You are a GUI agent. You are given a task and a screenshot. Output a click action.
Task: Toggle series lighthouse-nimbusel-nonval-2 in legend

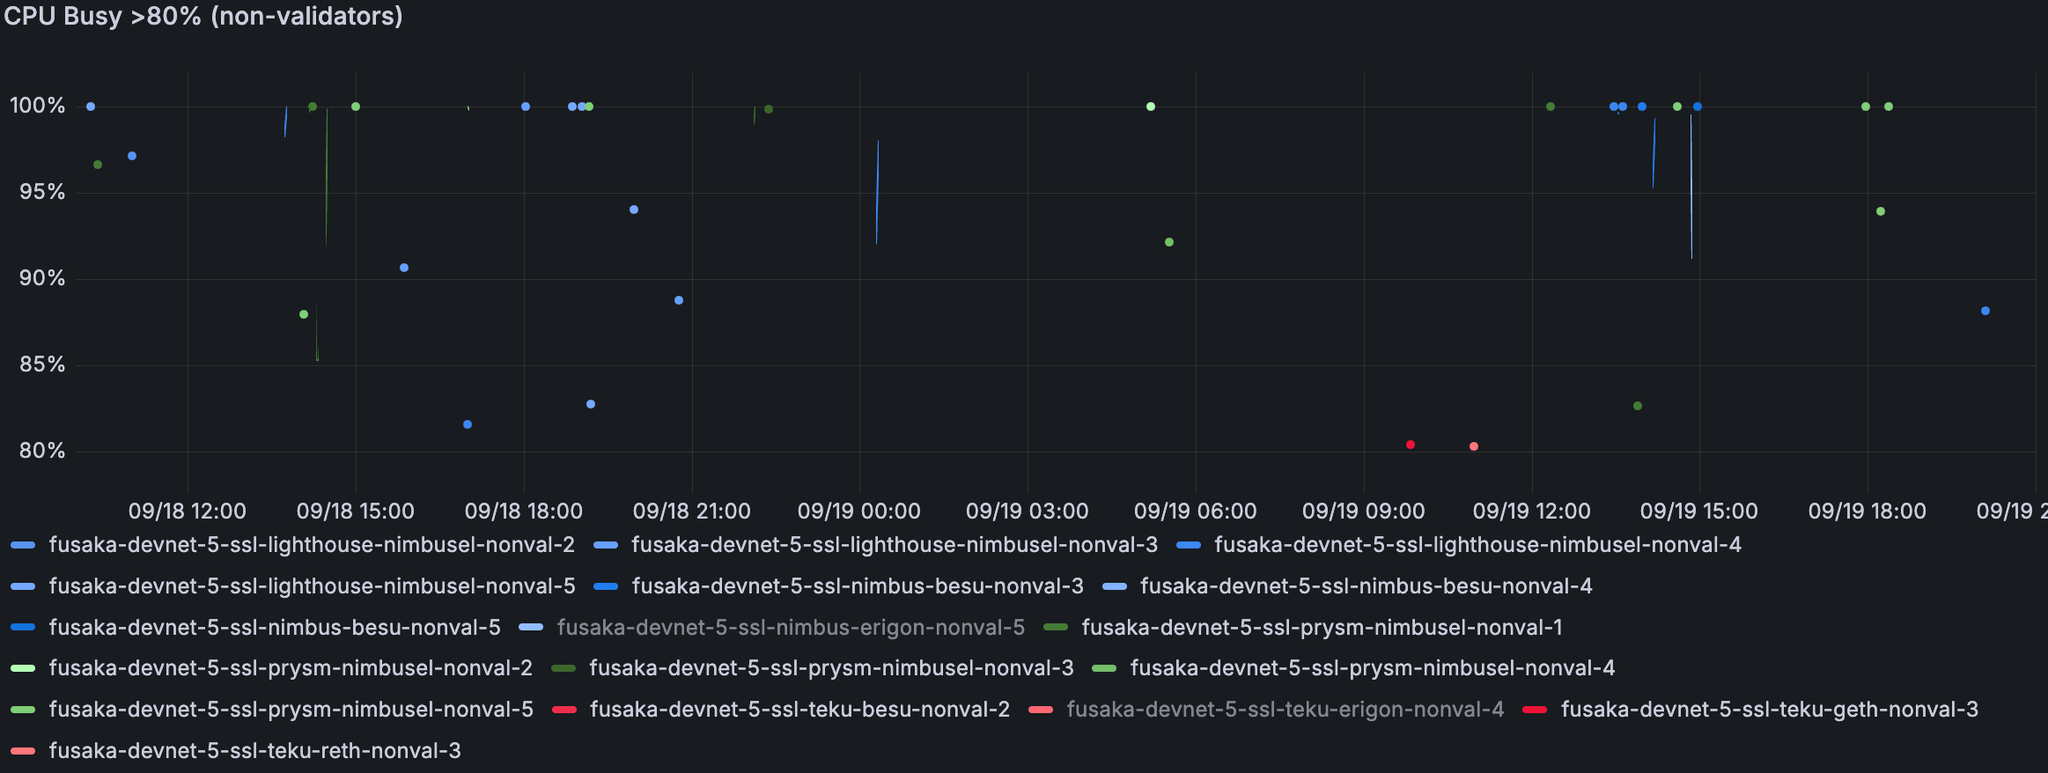[311, 545]
